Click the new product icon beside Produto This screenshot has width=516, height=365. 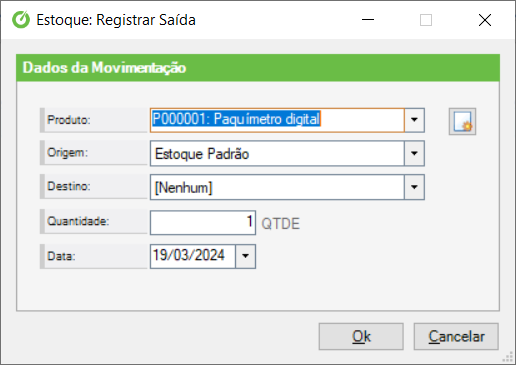462,121
